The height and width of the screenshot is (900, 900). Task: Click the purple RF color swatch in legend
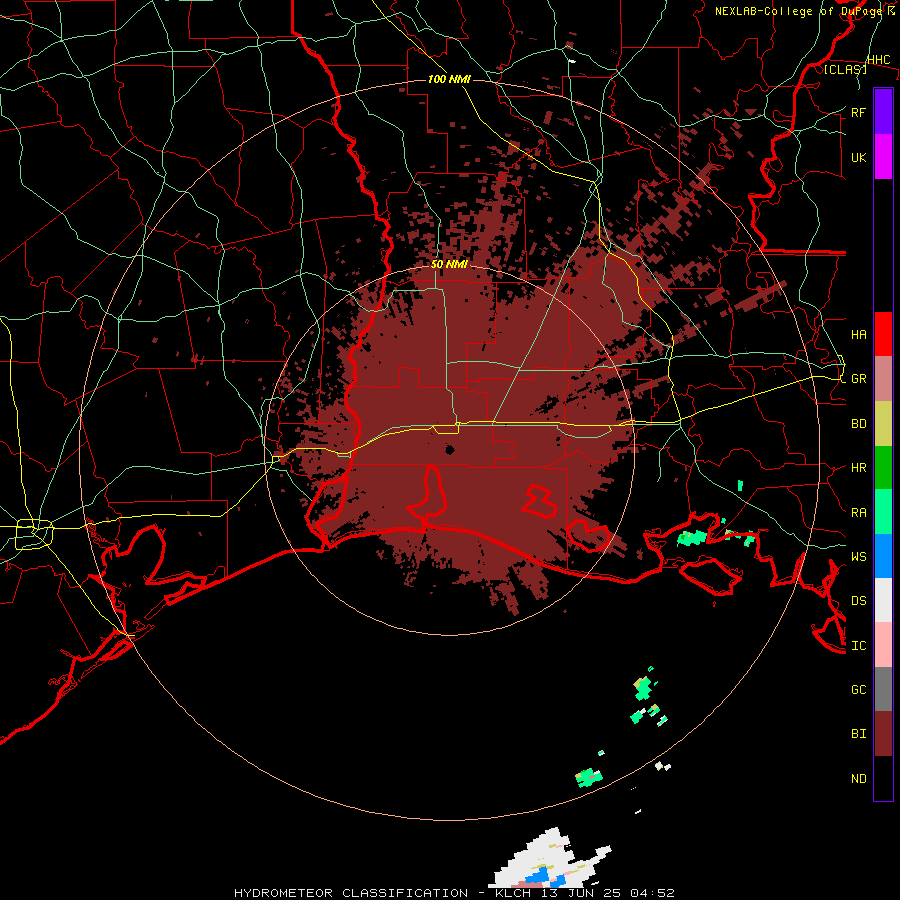(883, 112)
